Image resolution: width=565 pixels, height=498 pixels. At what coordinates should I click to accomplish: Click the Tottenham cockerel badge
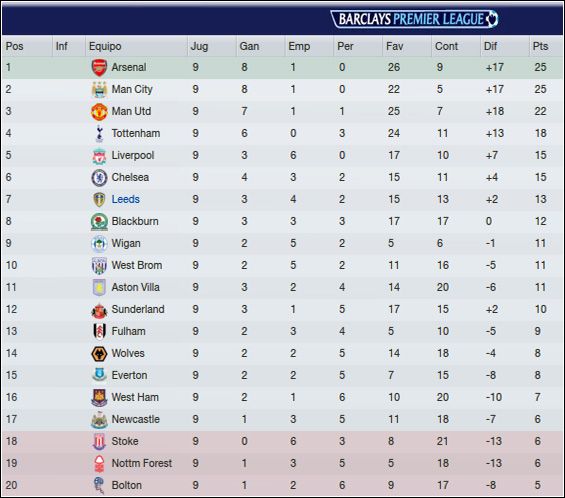pyautogui.click(x=99, y=133)
